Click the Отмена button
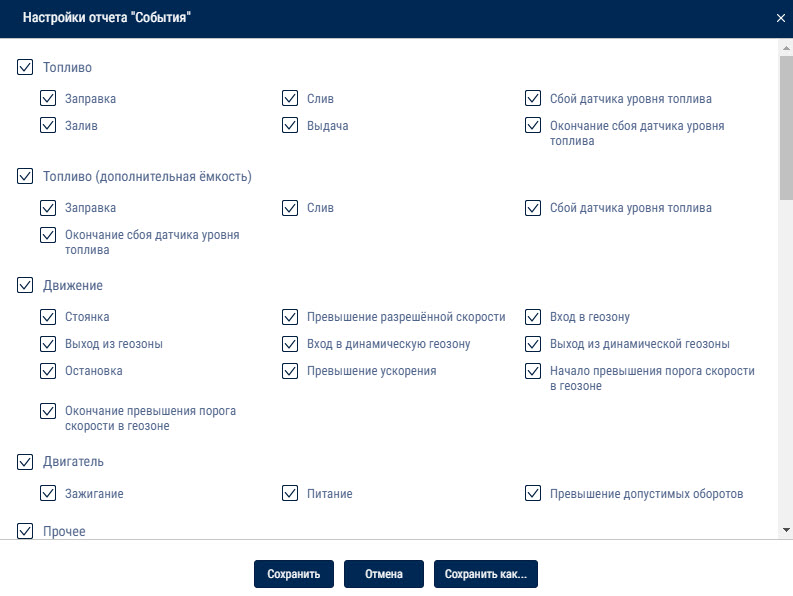The height and width of the screenshot is (596, 793). (384, 574)
